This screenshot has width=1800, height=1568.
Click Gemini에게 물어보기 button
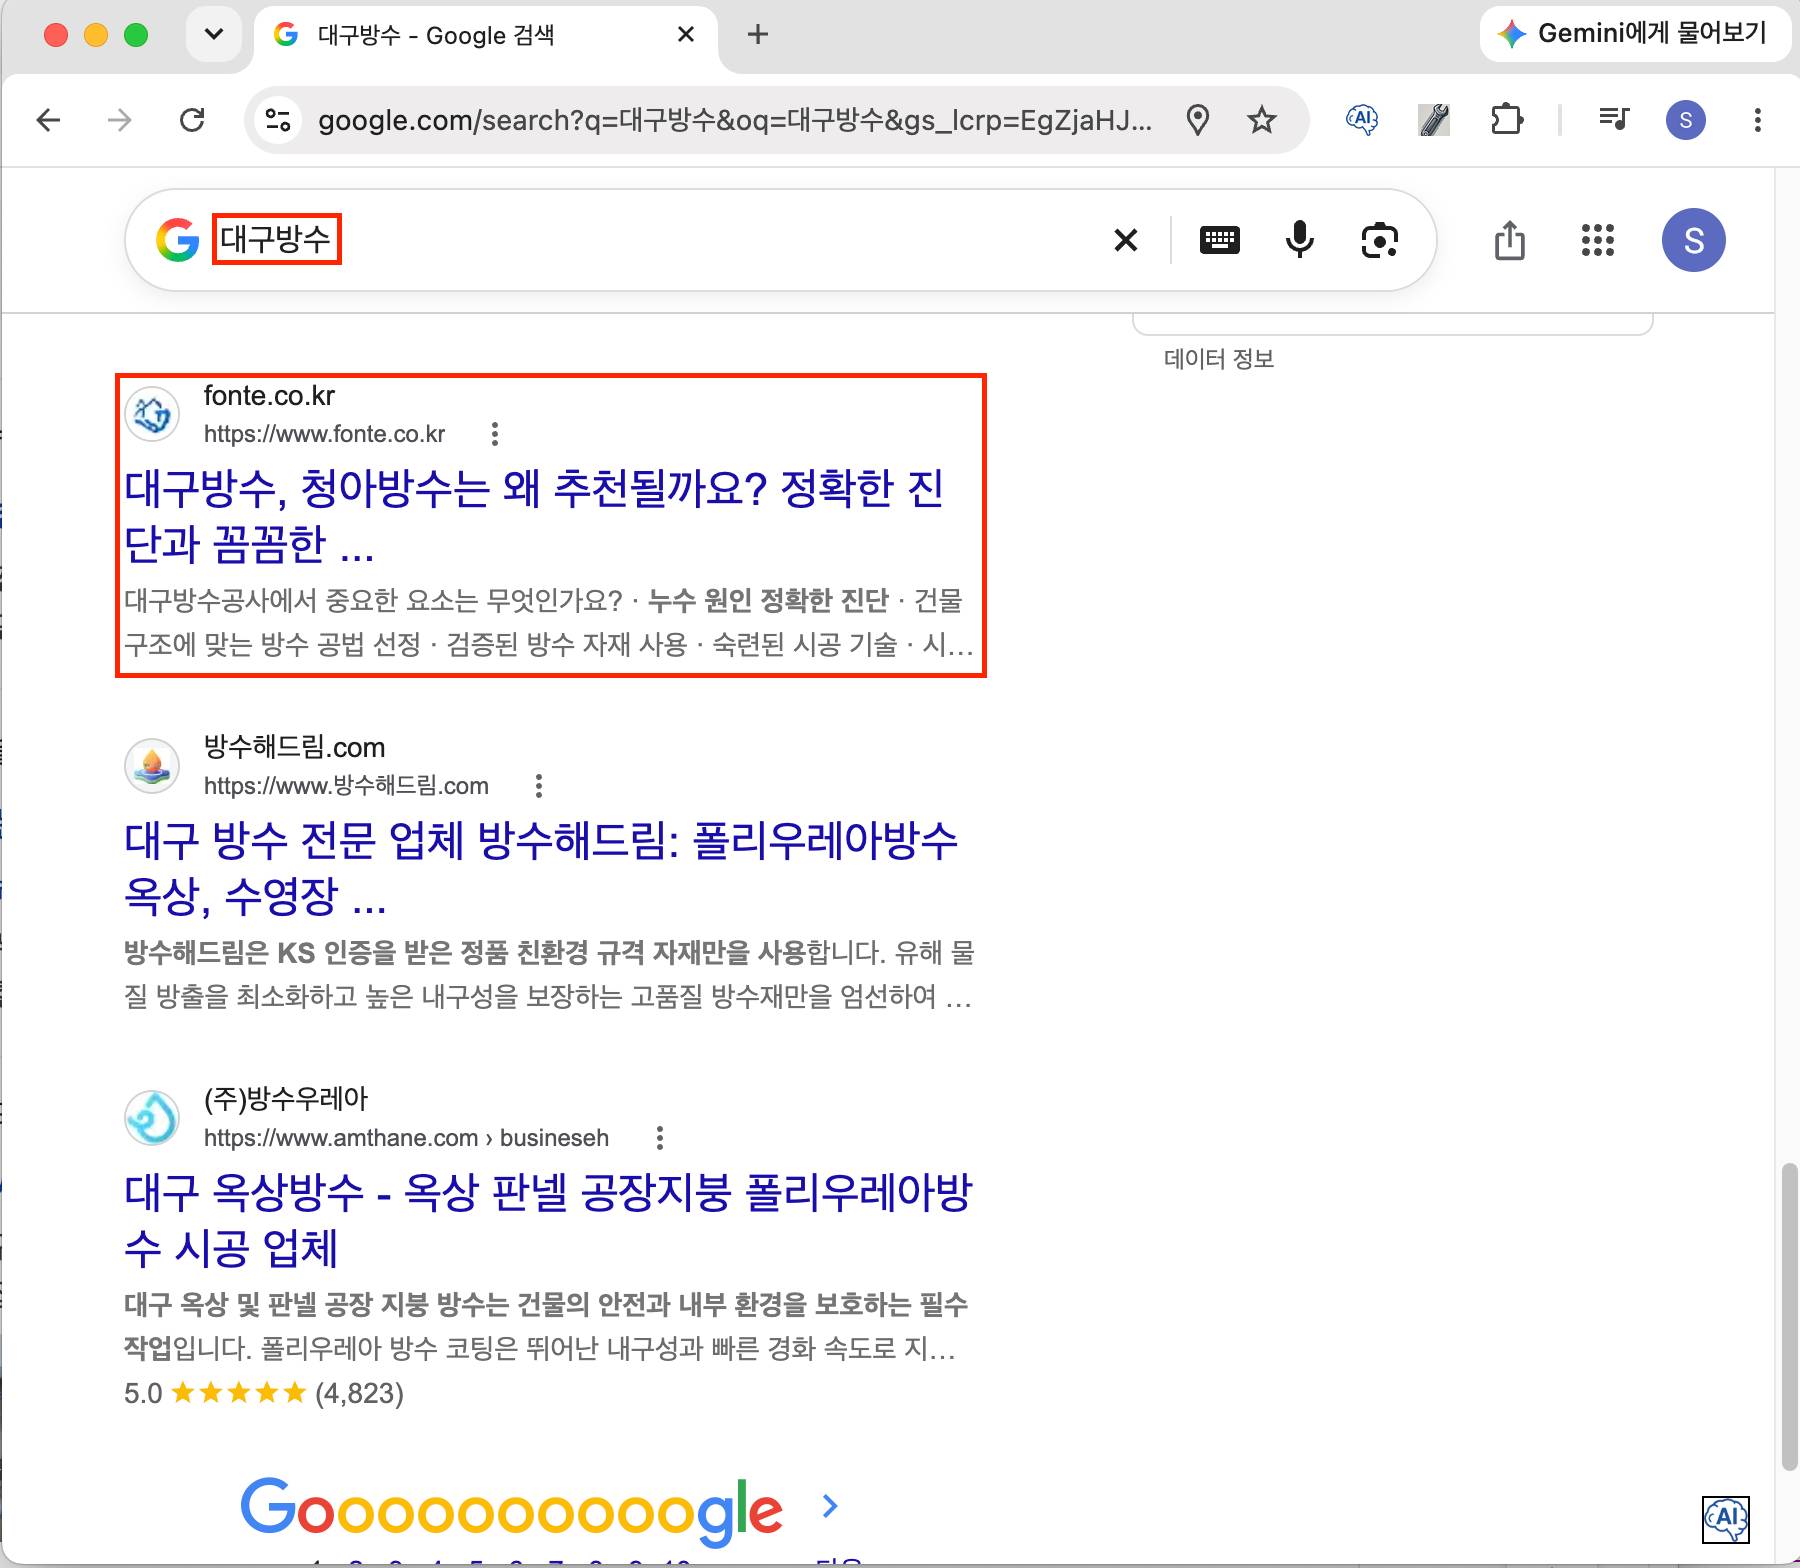pos(1634,34)
